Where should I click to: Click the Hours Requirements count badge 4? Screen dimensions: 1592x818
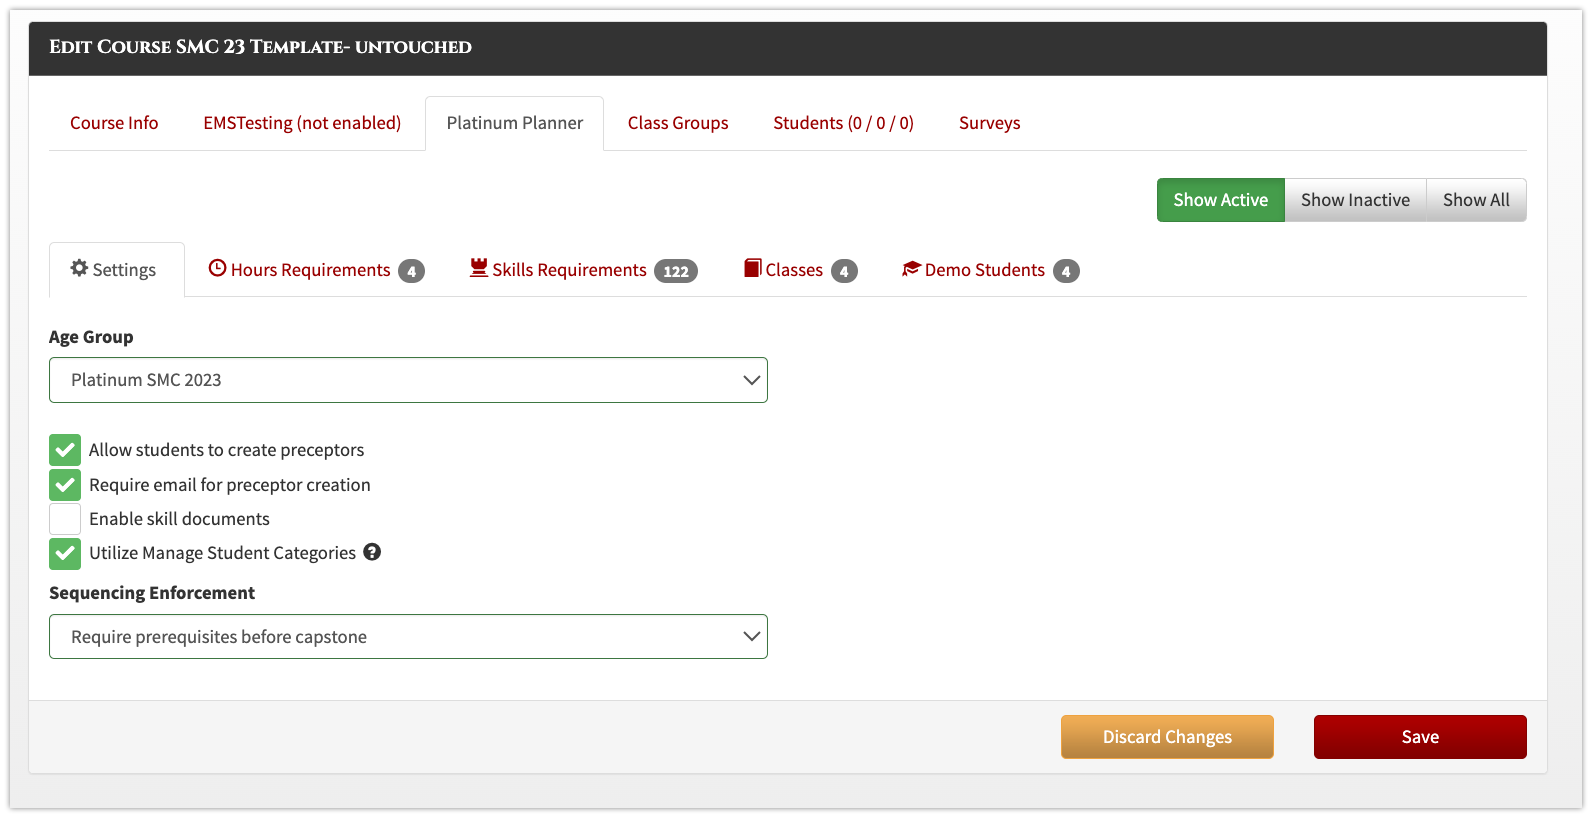point(411,271)
